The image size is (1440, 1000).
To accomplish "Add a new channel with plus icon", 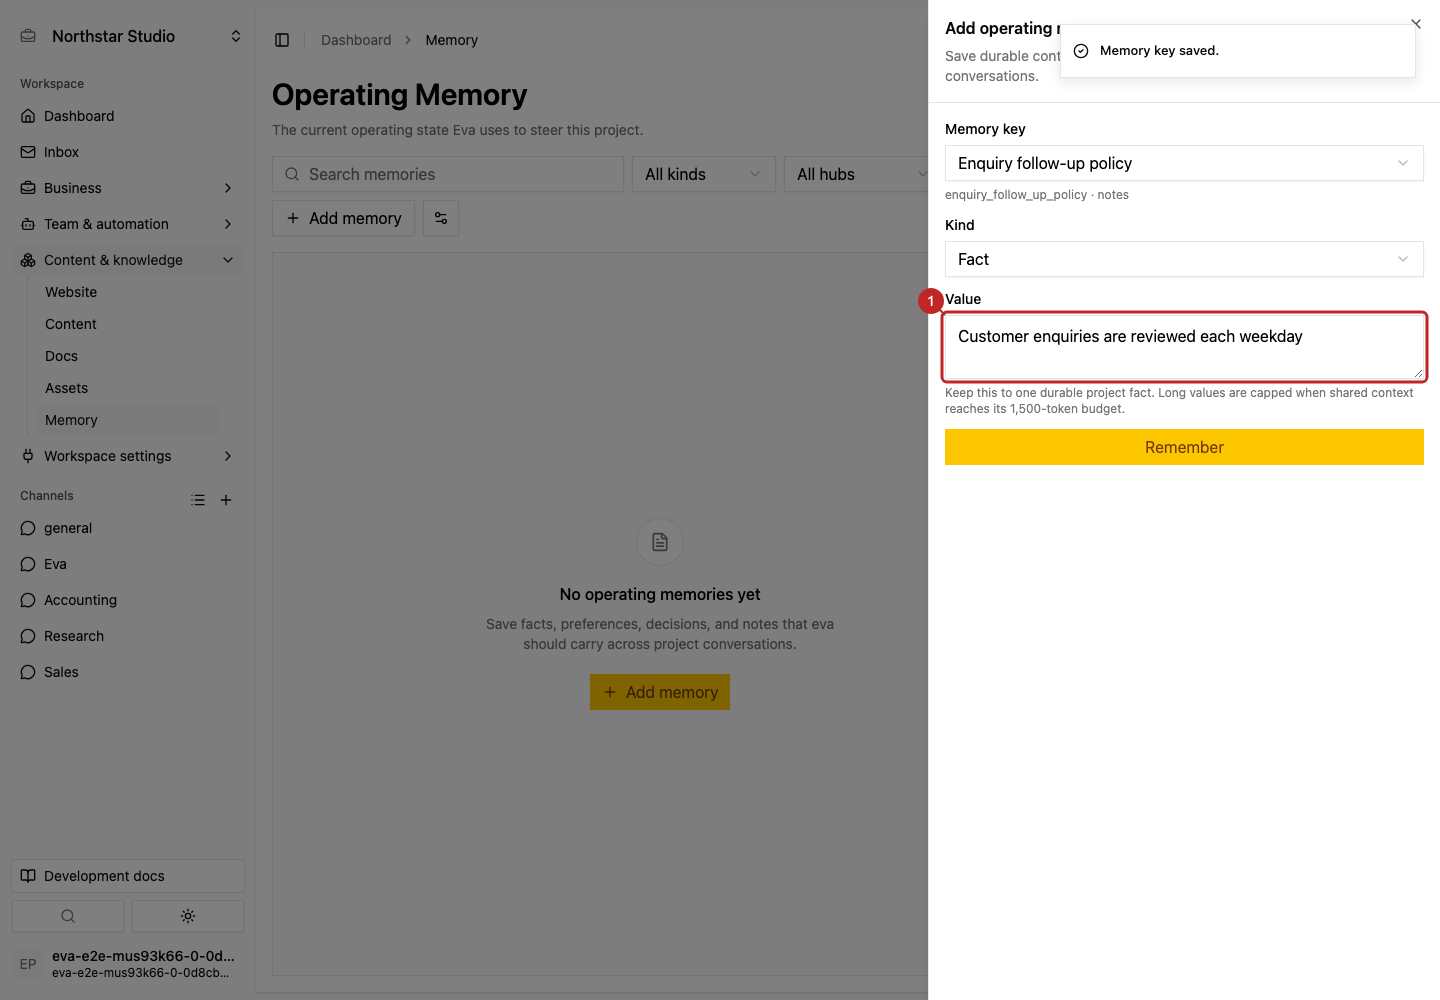I will [x=226, y=500].
